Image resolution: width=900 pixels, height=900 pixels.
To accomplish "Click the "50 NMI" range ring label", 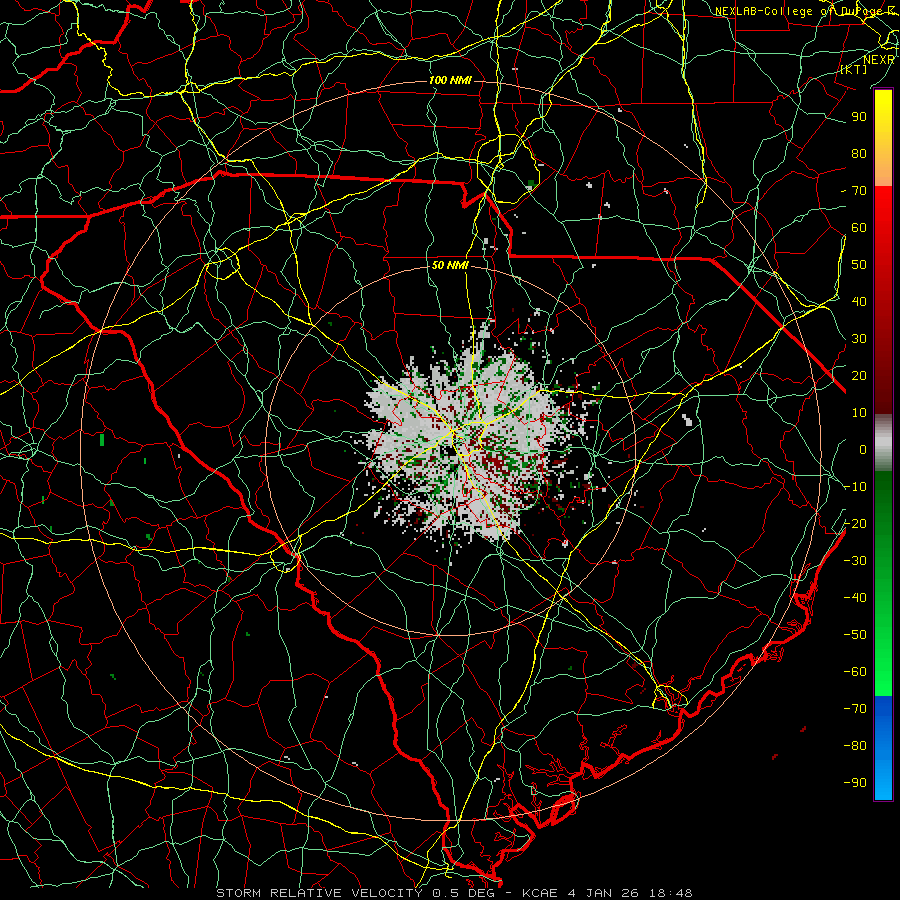I will (450, 265).
